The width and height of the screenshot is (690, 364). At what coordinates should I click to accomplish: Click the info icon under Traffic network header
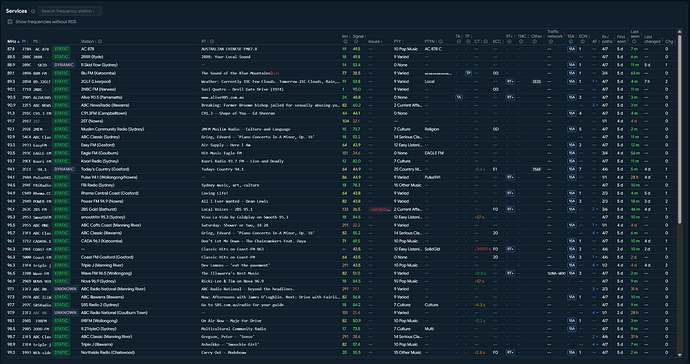(x=550, y=42)
